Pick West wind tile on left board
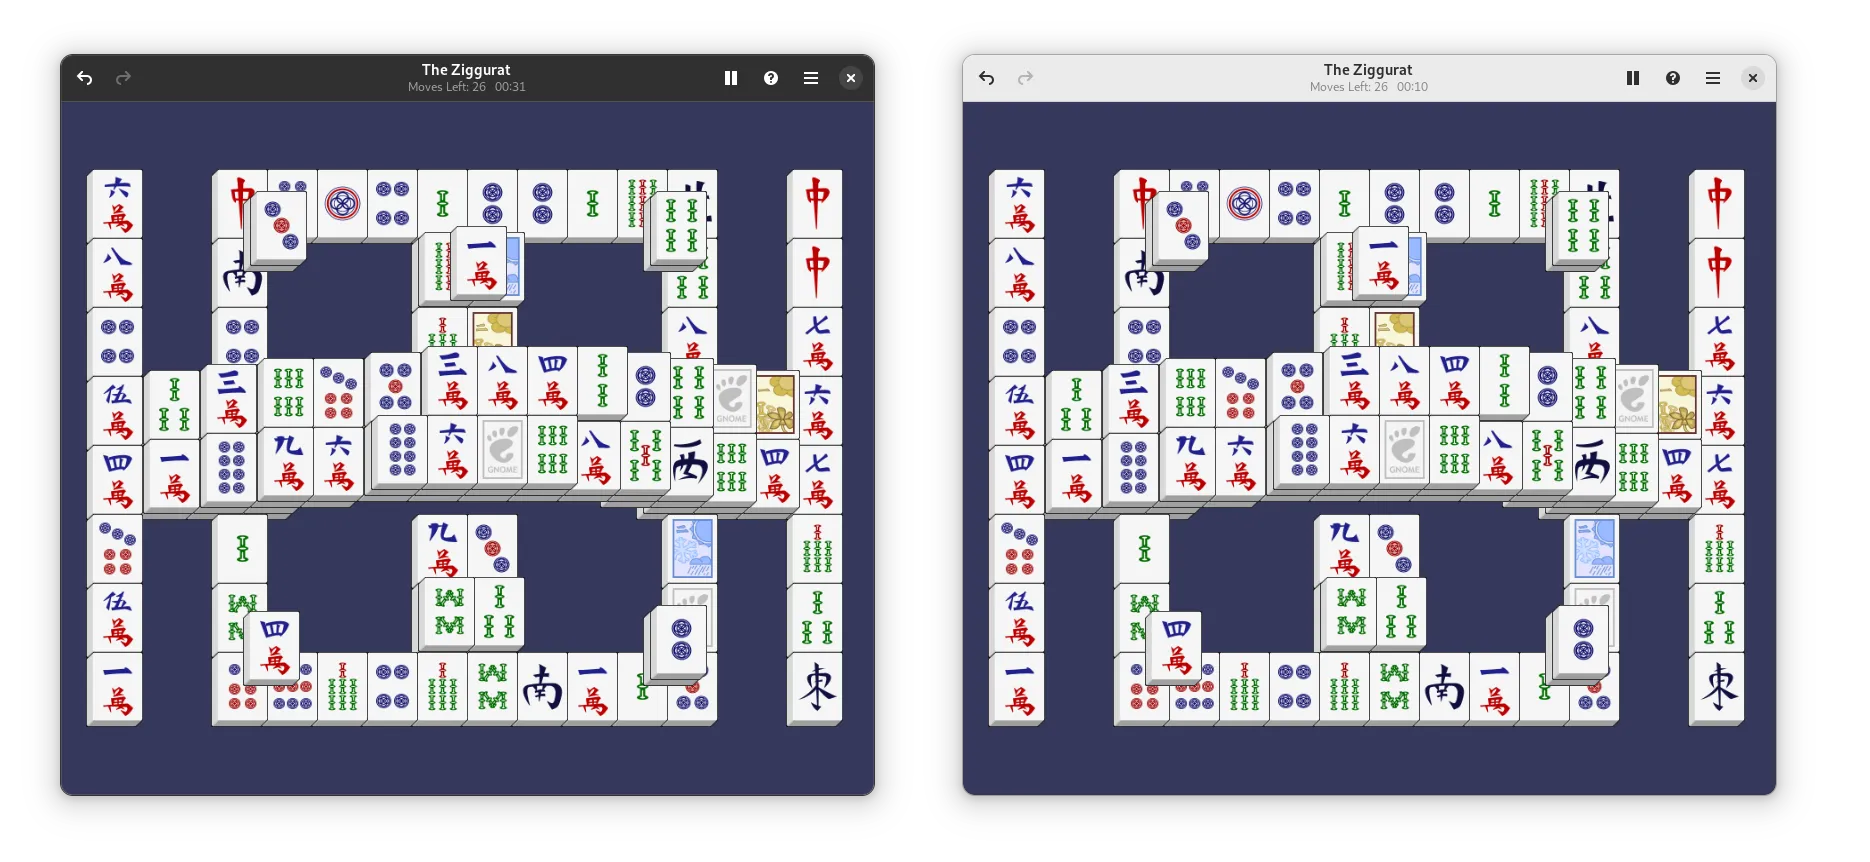 coord(691,463)
